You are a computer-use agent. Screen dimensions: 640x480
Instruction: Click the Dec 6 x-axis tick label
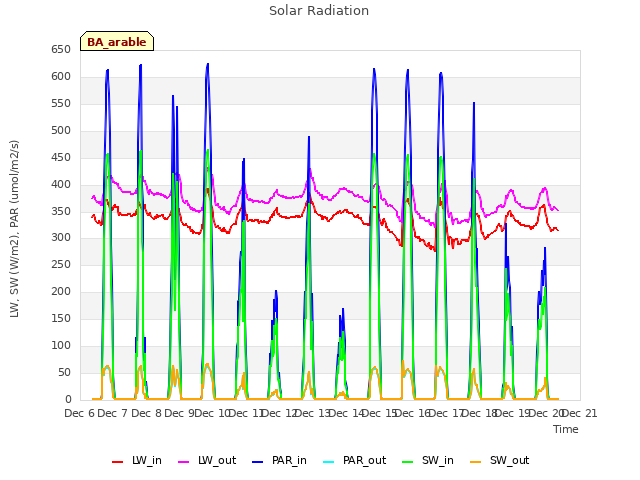point(80,413)
